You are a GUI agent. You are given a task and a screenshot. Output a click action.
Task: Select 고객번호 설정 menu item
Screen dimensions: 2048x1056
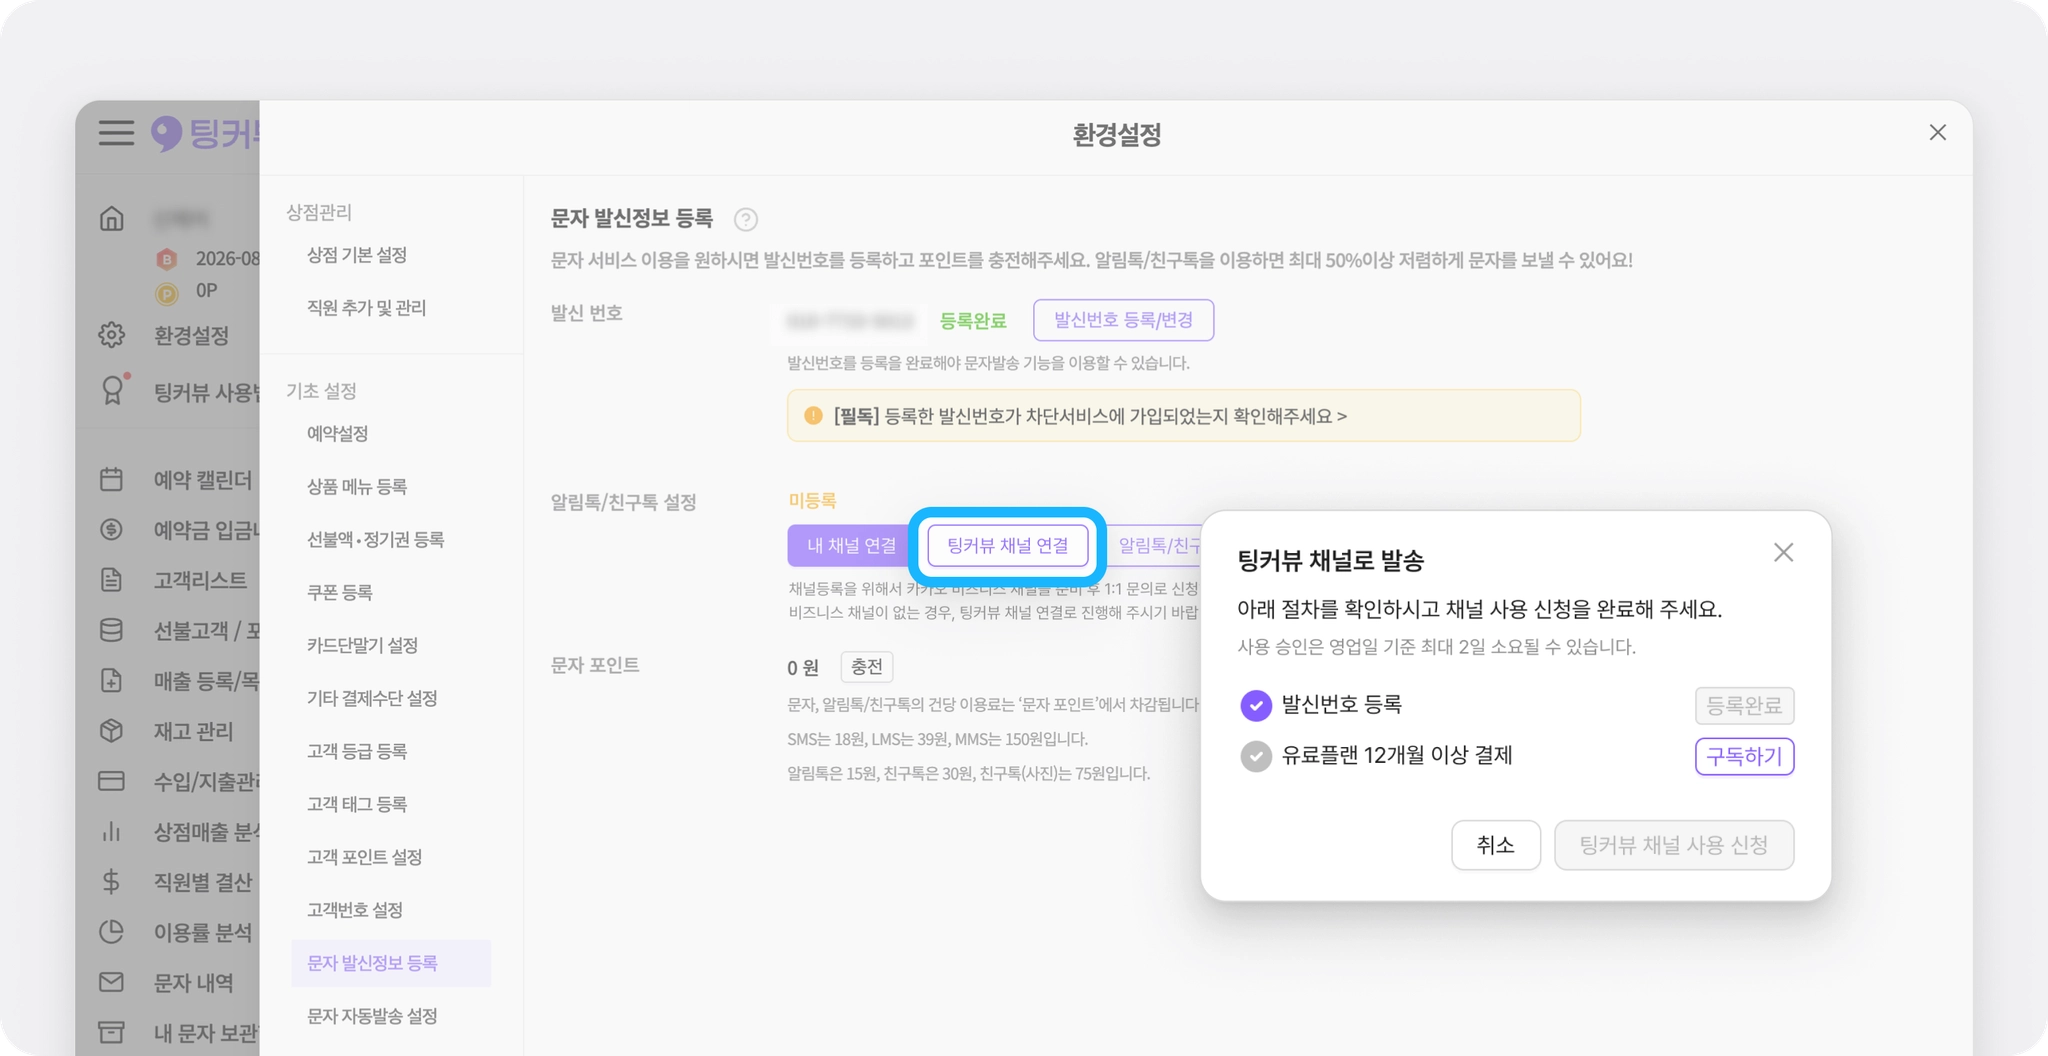tap(355, 910)
